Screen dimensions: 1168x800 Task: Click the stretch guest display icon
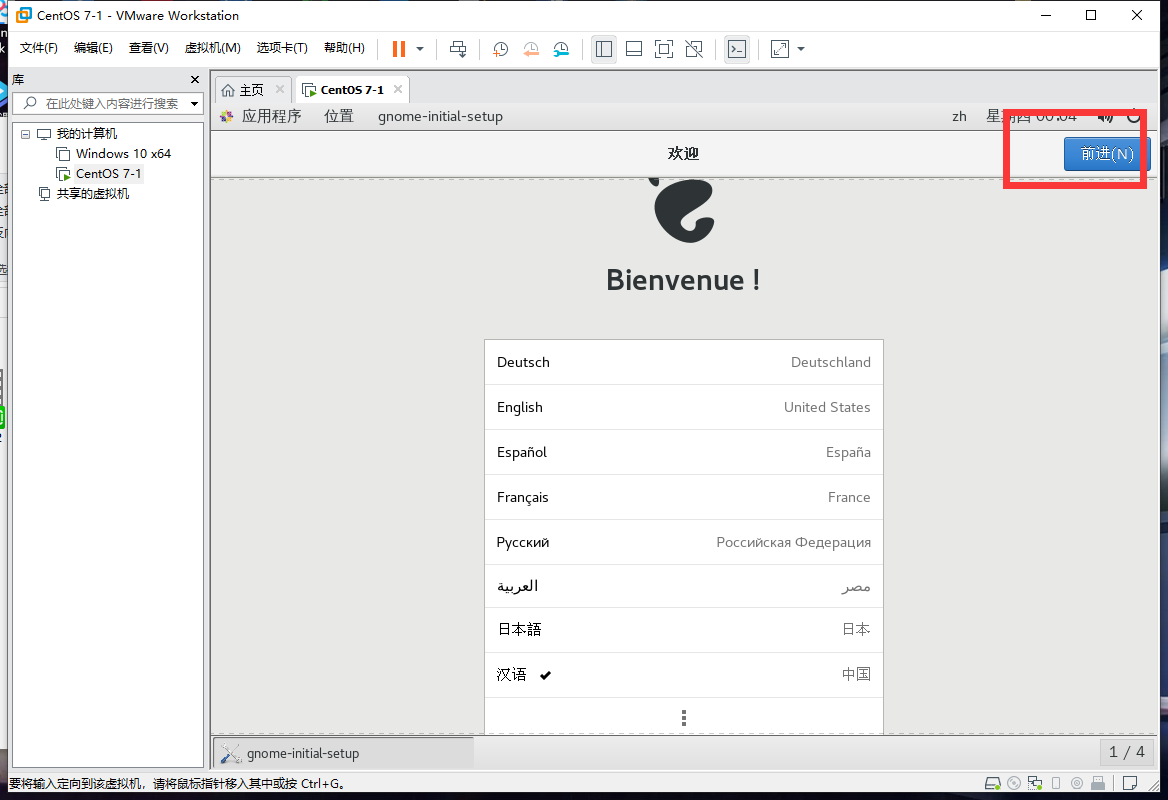coord(780,49)
